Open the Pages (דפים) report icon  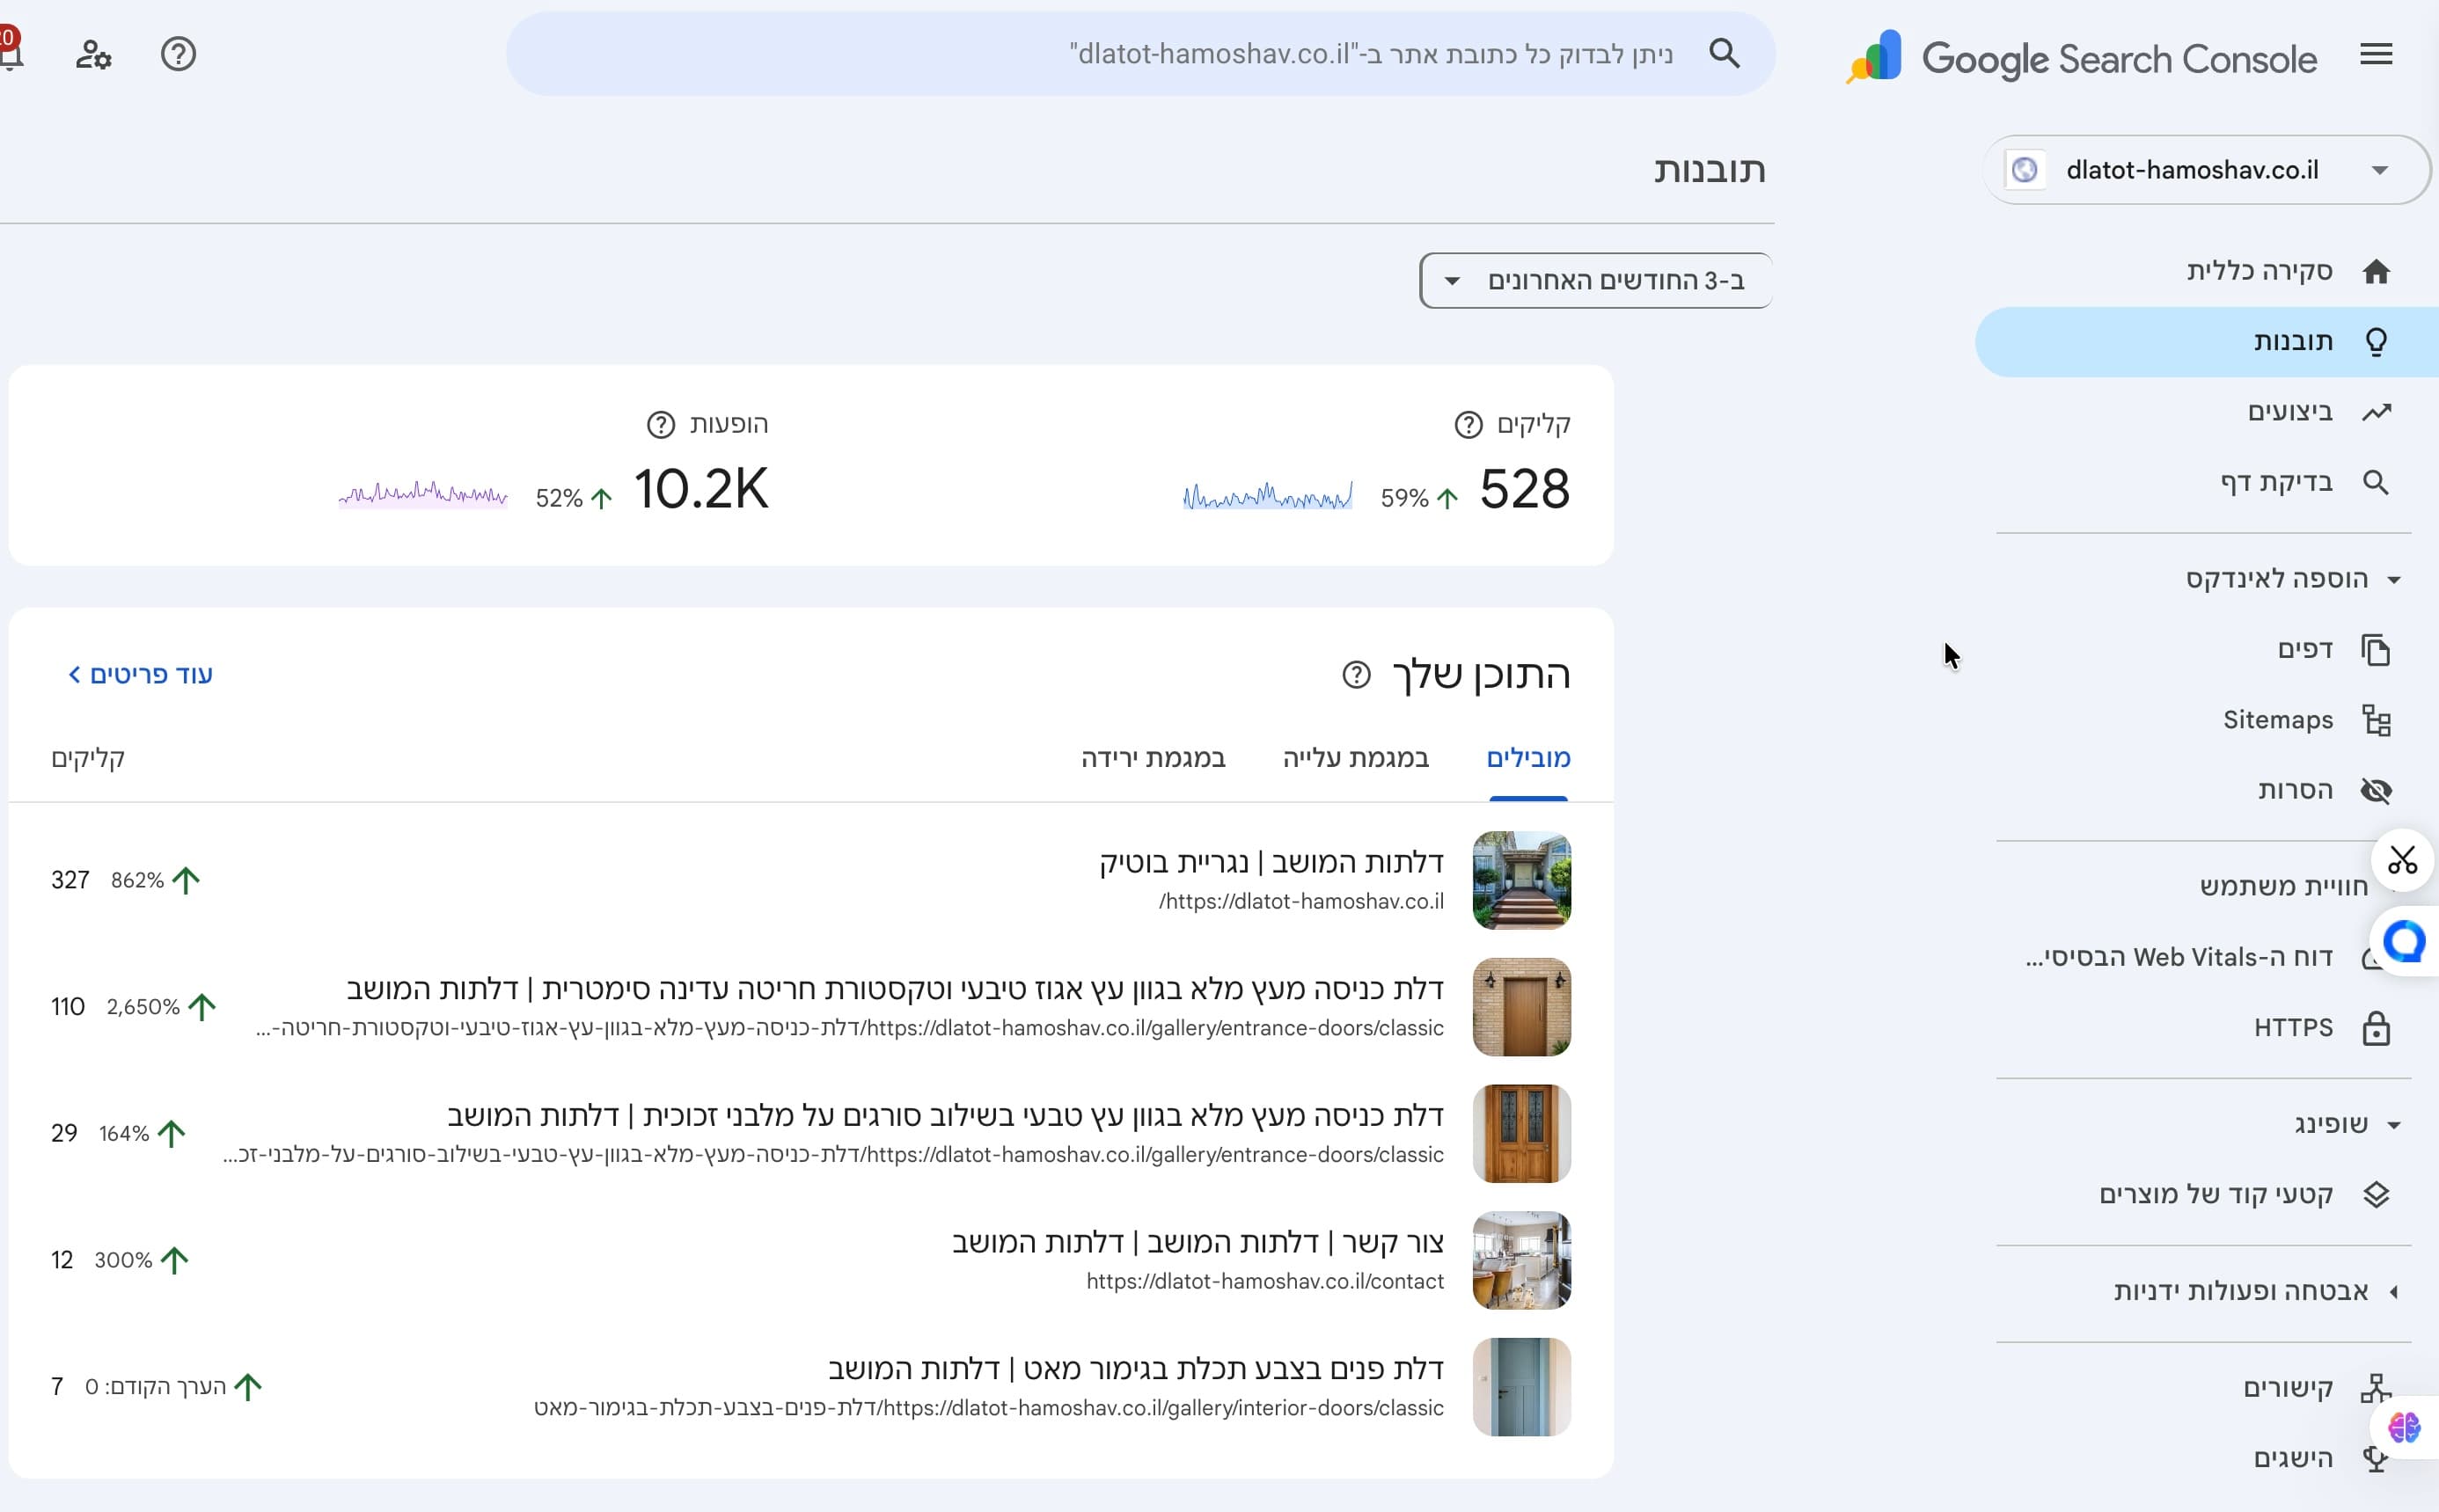click(2377, 648)
